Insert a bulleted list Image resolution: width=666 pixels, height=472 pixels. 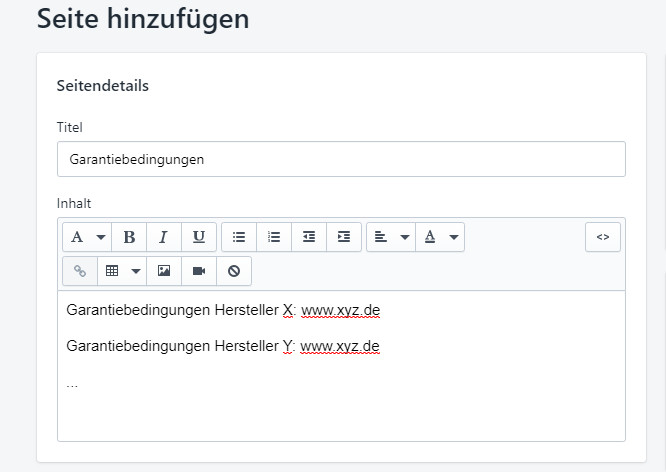pyautogui.click(x=239, y=237)
